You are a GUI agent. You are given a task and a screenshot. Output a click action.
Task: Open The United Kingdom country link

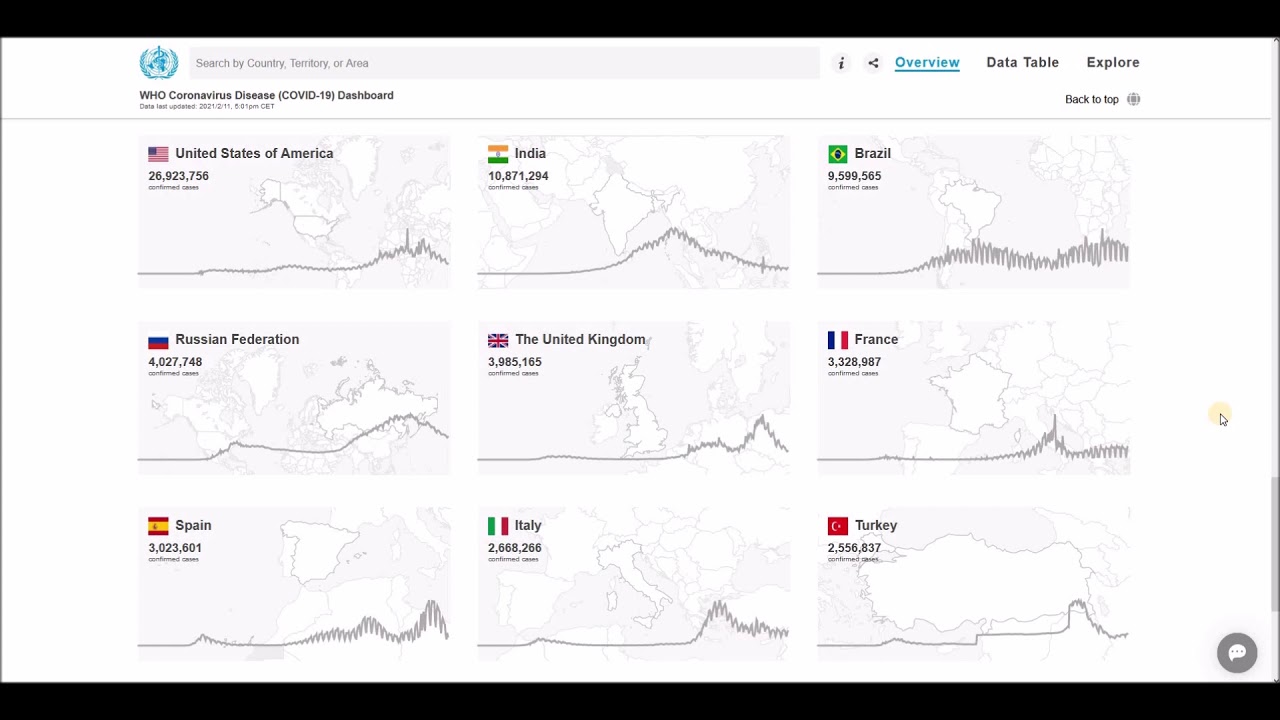pos(580,339)
